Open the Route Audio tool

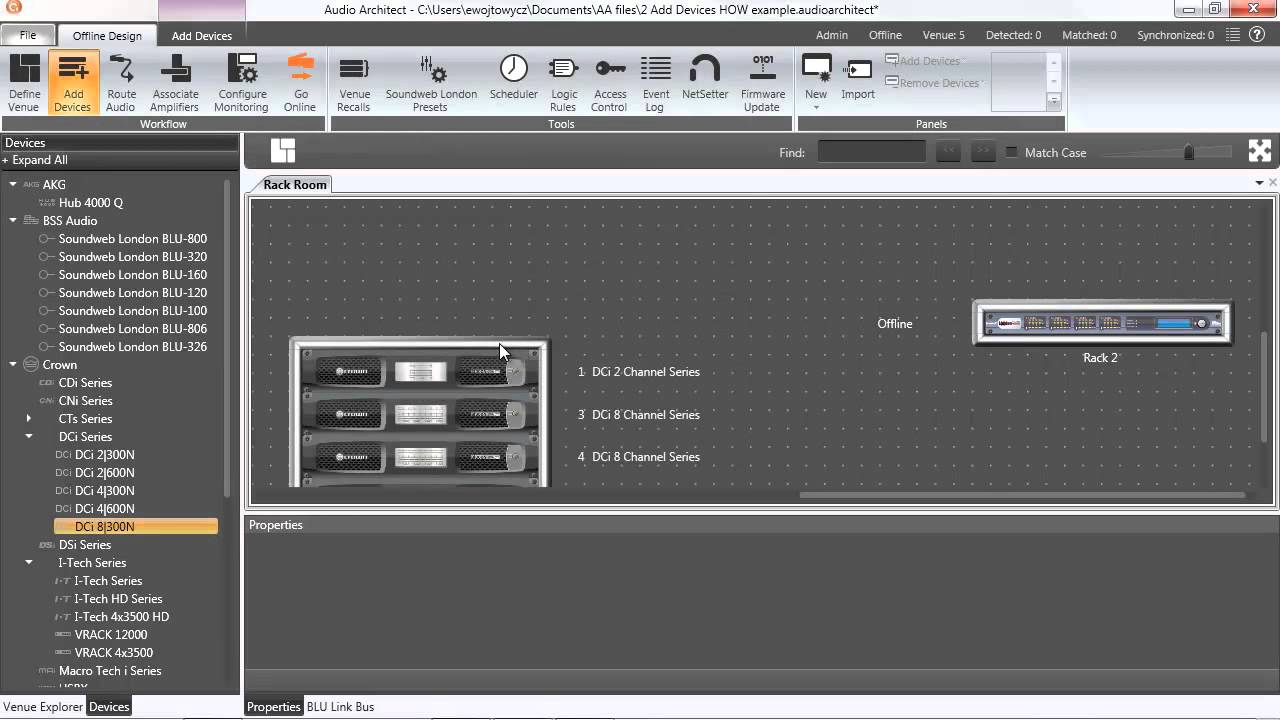click(121, 82)
